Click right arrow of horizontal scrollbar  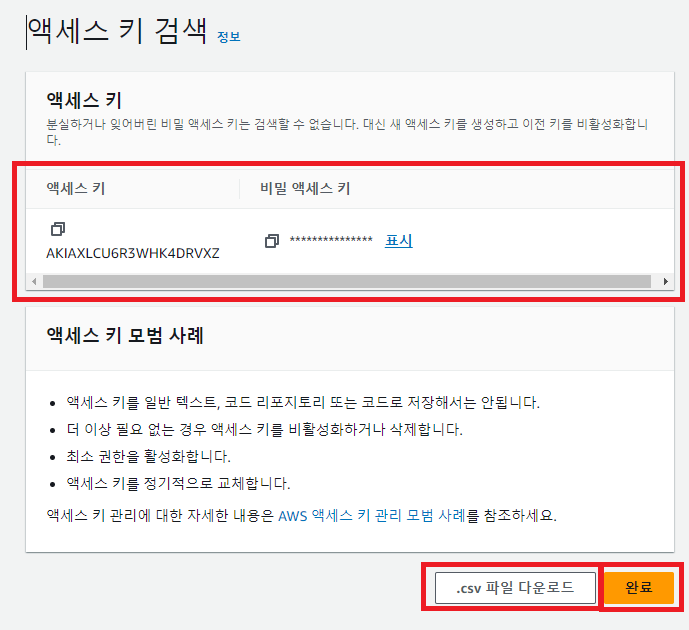666,281
